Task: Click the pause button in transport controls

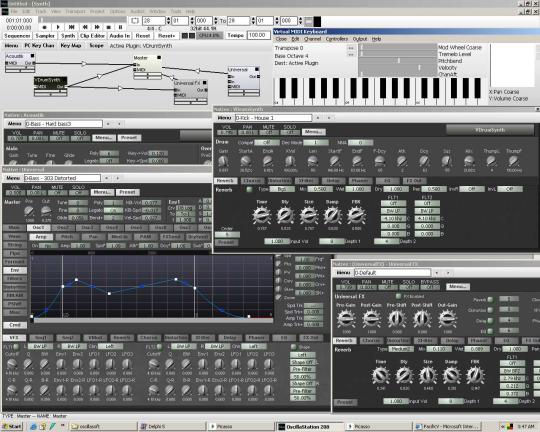Action: tap(120, 27)
